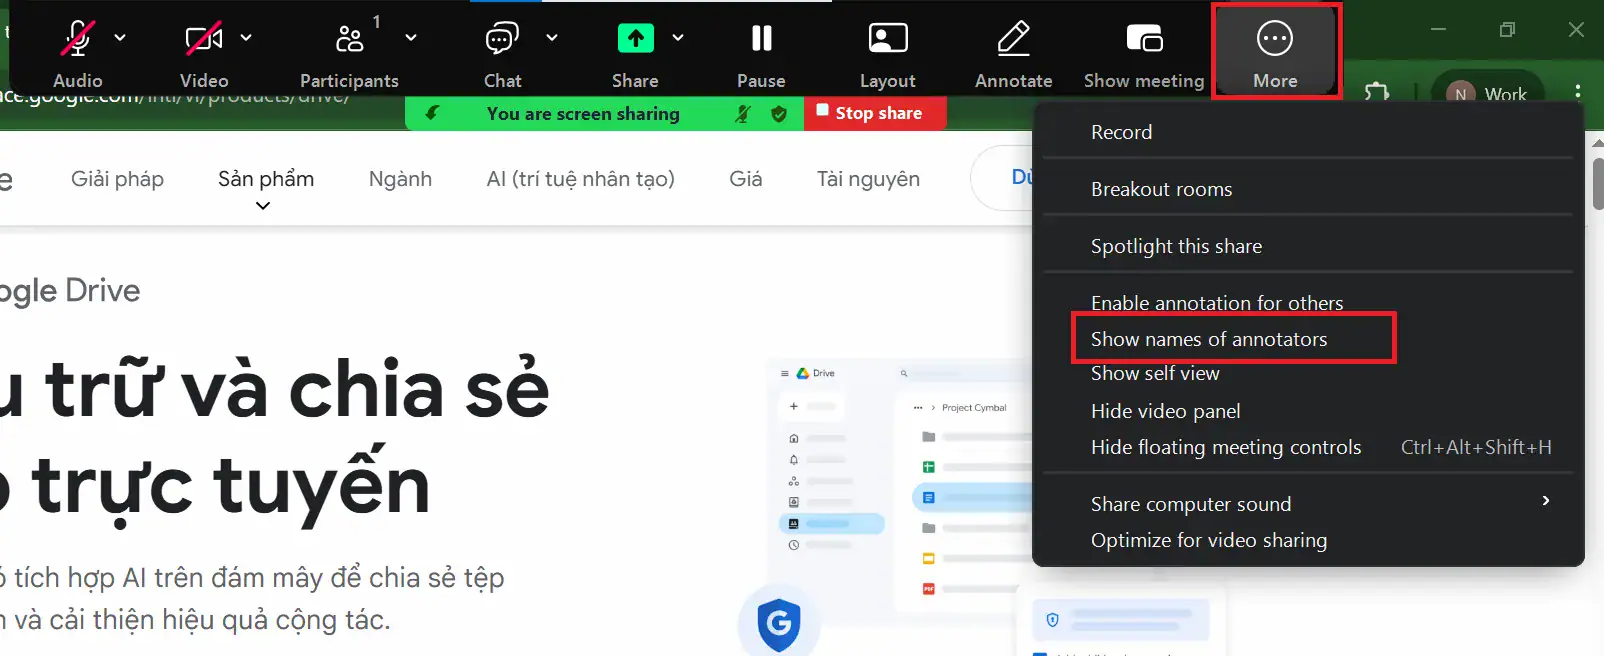Click the Show meeting icon
Image resolution: width=1604 pixels, height=656 pixels.
tap(1144, 39)
